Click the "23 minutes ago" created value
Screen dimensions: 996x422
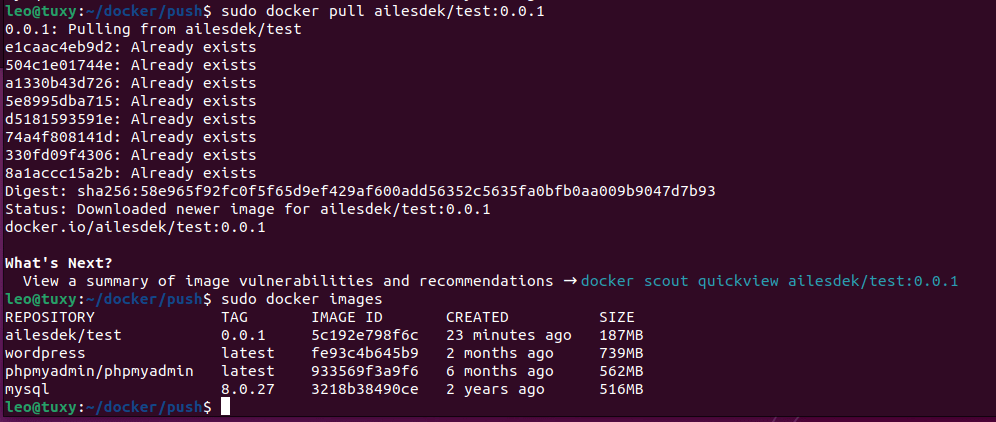[509, 335]
